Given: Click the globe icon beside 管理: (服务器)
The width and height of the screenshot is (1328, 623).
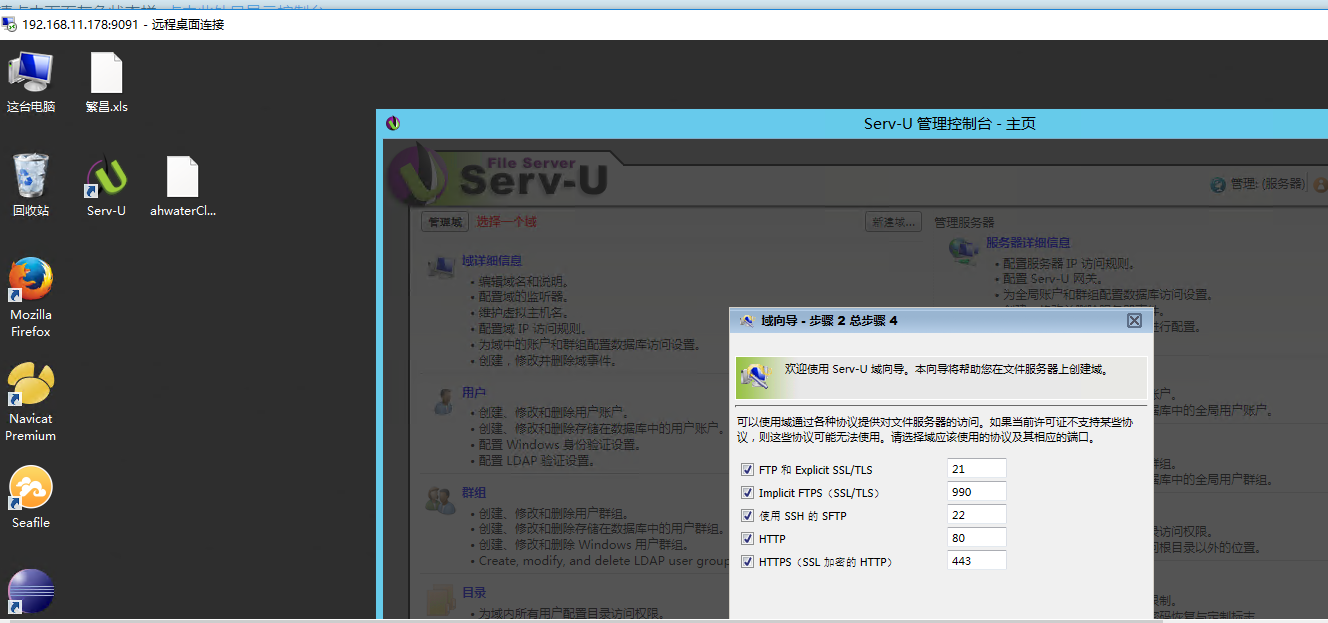Looking at the screenshot, I should (1218, 185).
